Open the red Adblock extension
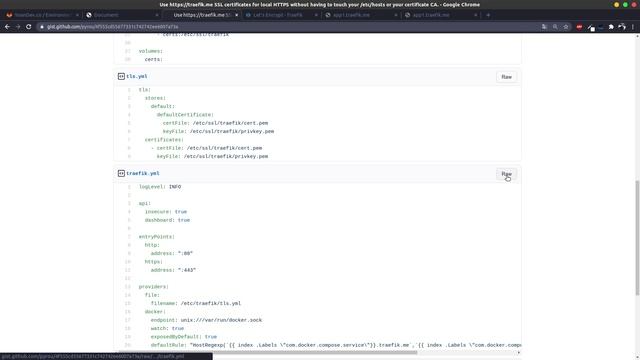Viewport: 640px width, 360px height. click(x=579, y=27)
